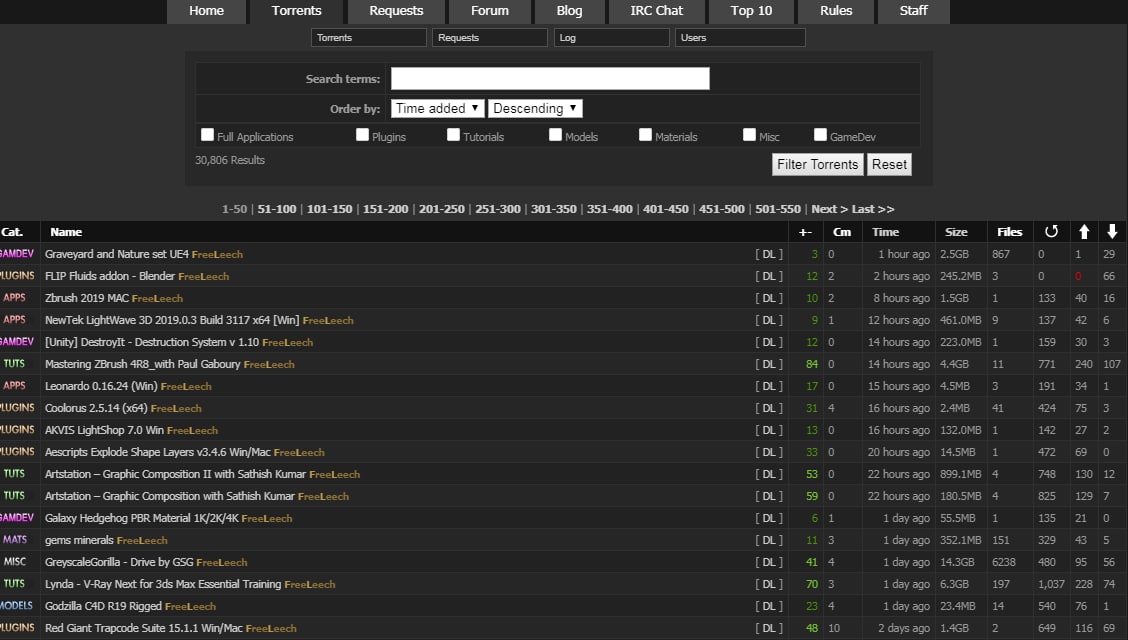This screenshot has width=1128, height=640.
Task: Toggle the Misc filter checkbox
Action: click(749, 134)
